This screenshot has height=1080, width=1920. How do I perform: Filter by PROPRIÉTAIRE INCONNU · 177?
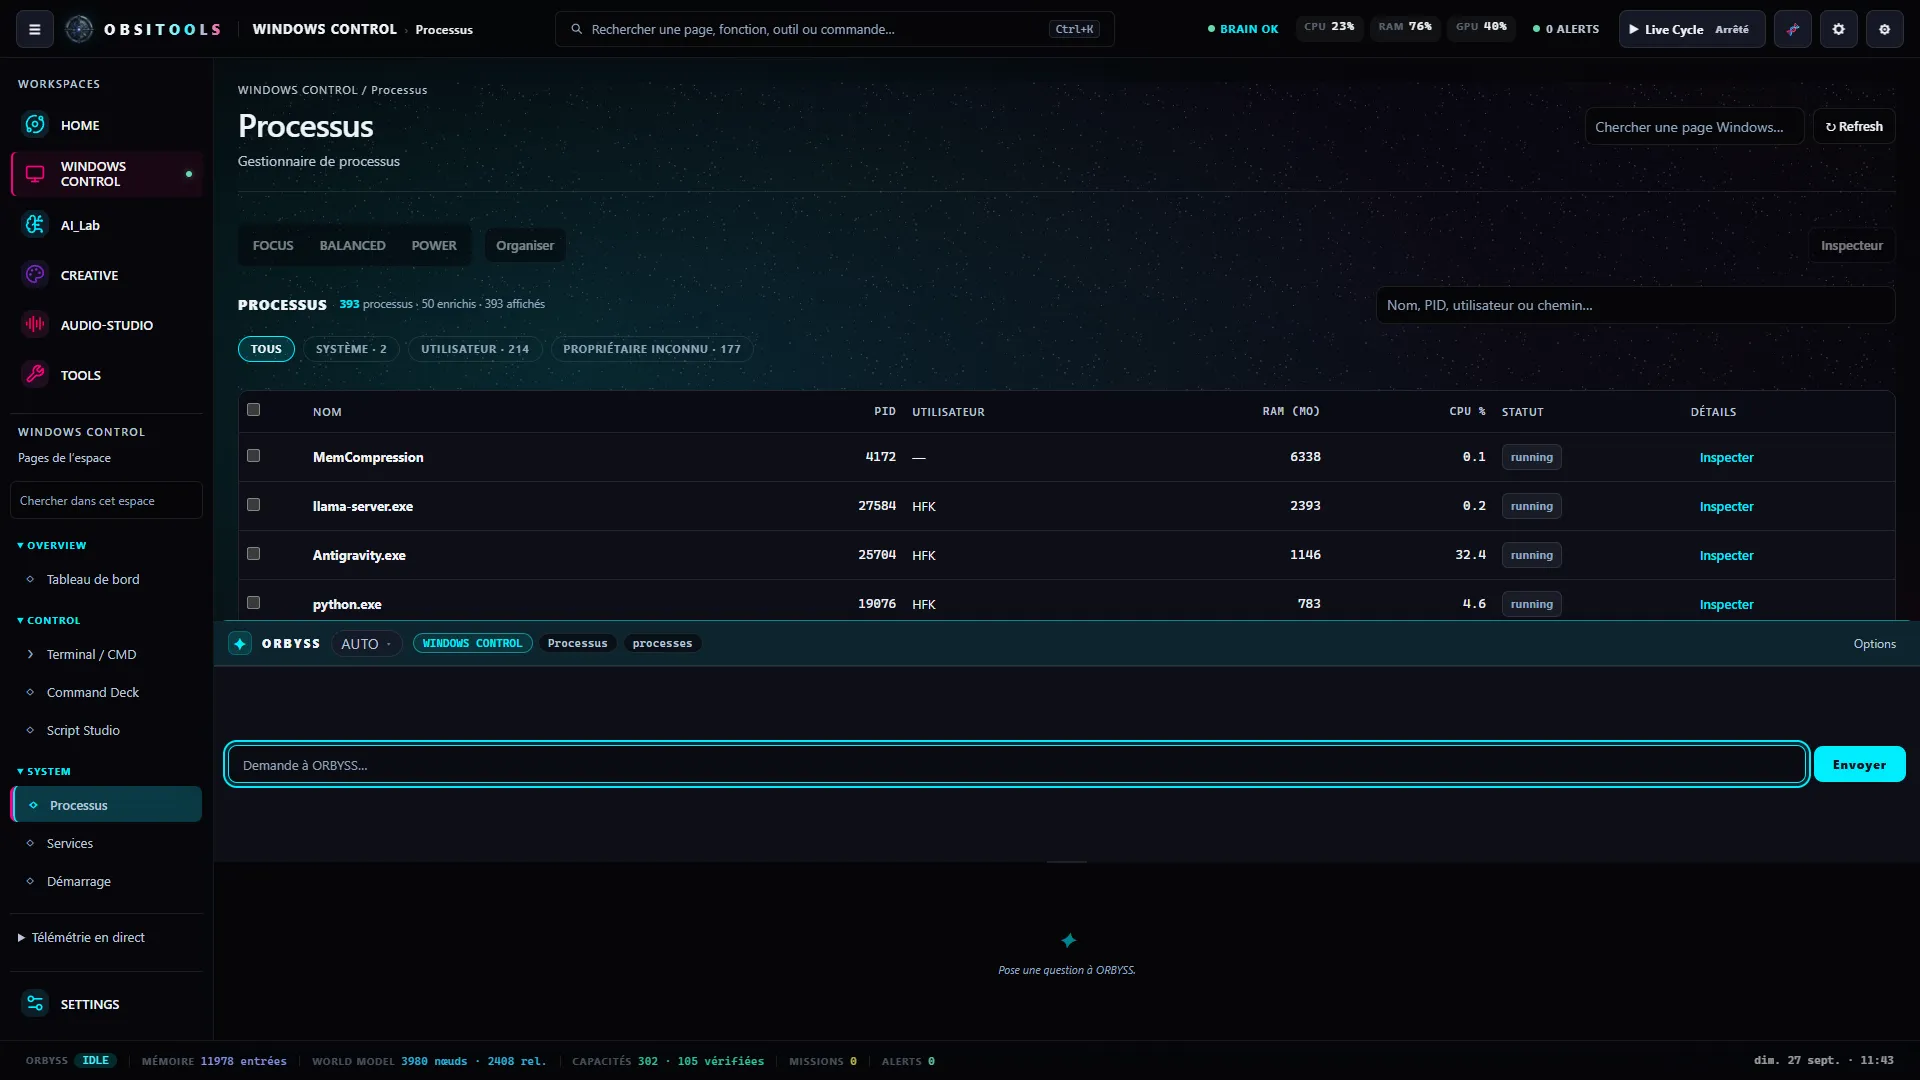(x=652, y=349)
